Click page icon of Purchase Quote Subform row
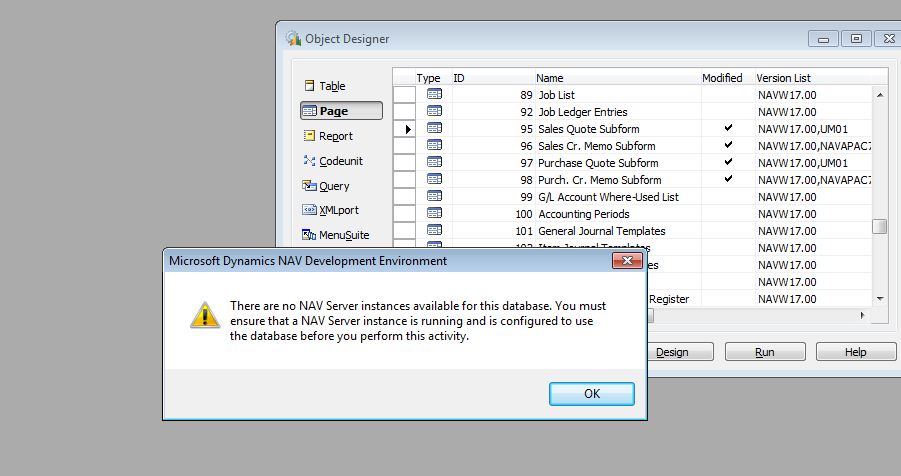The width and height of the screenshot is (901, 476). coord(434,162)
